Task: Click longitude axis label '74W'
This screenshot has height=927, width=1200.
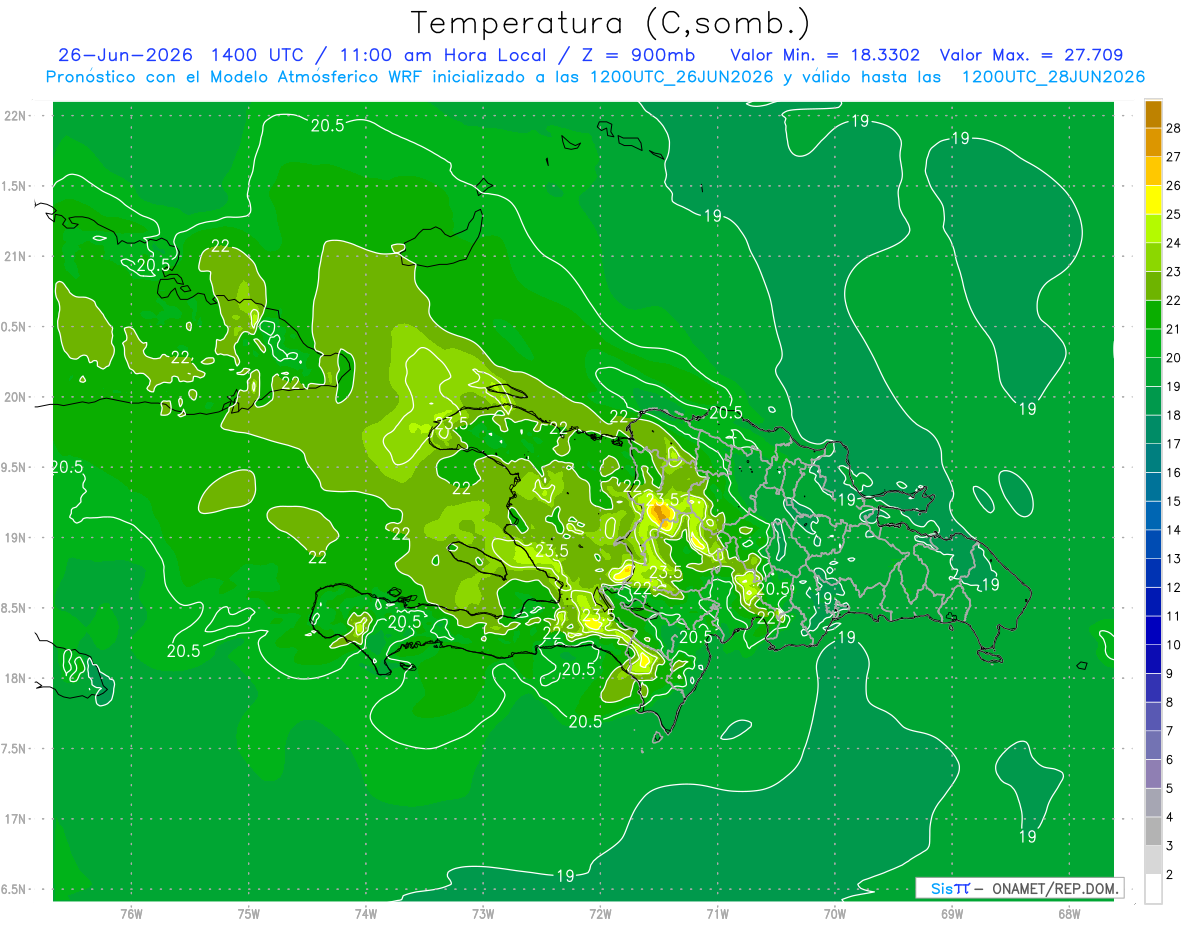Action: pos(366,913)
